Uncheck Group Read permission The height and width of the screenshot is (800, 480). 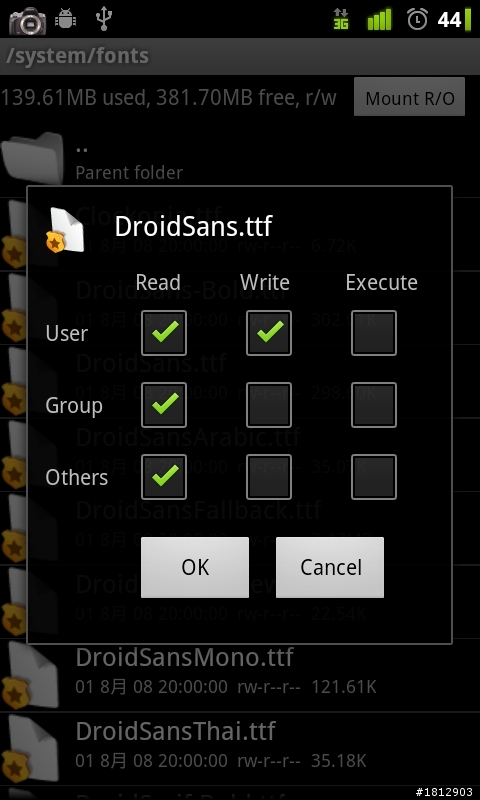pos(164,405)
